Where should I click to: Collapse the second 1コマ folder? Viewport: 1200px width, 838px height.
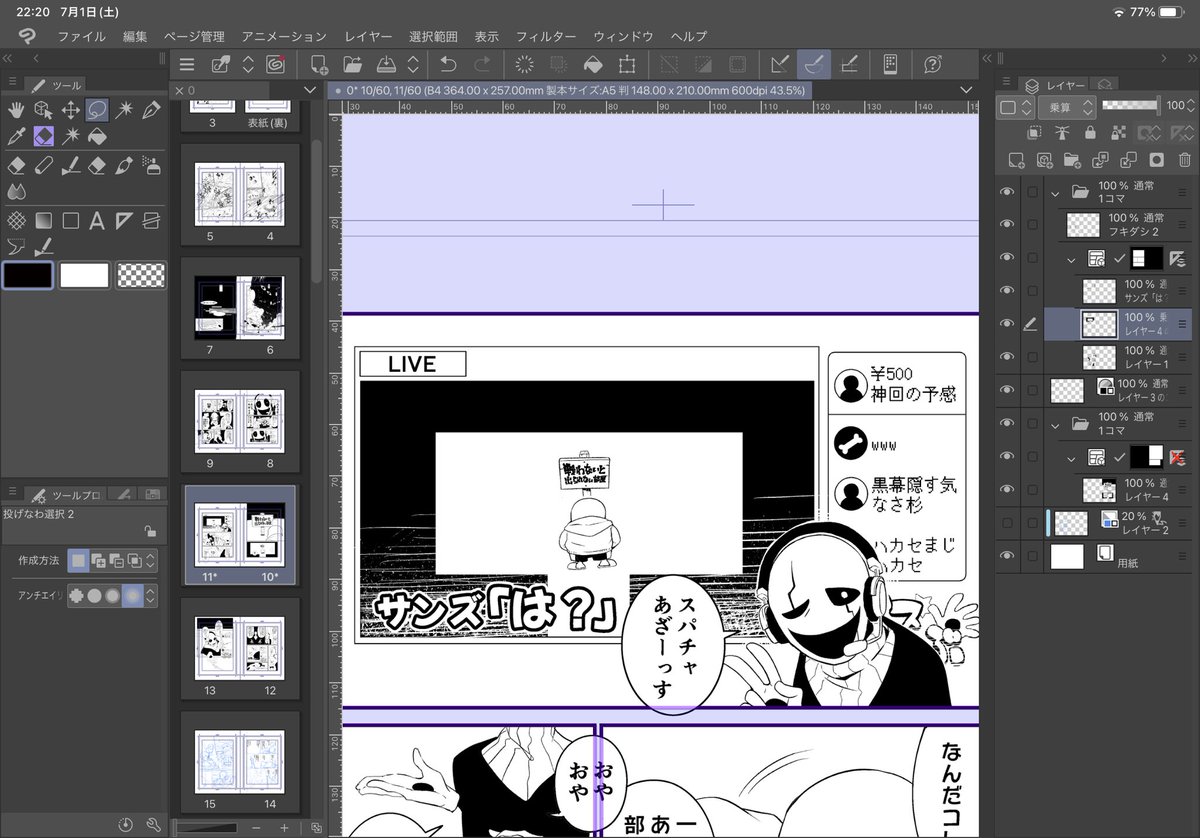(1055, 424)
